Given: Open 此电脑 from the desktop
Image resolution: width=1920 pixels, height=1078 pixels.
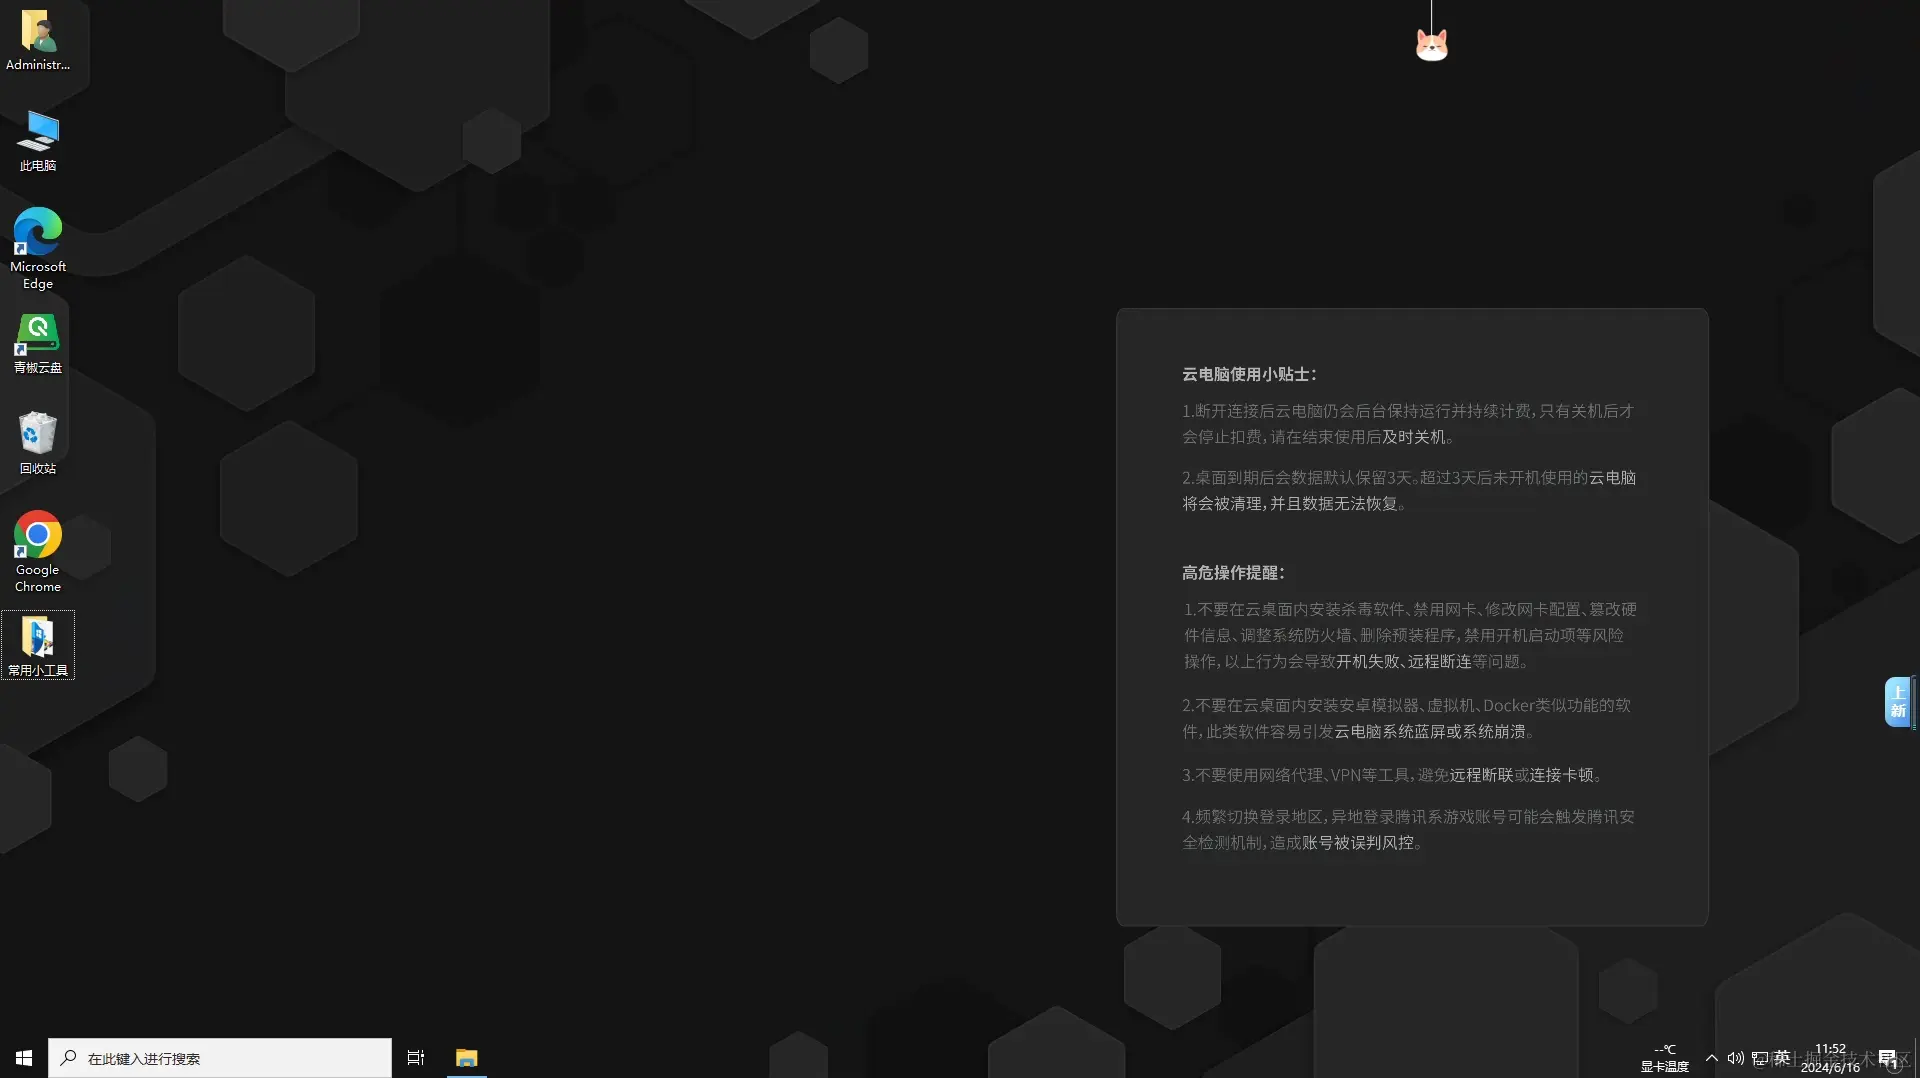Looking at the screenshot, I should (37, 140).
